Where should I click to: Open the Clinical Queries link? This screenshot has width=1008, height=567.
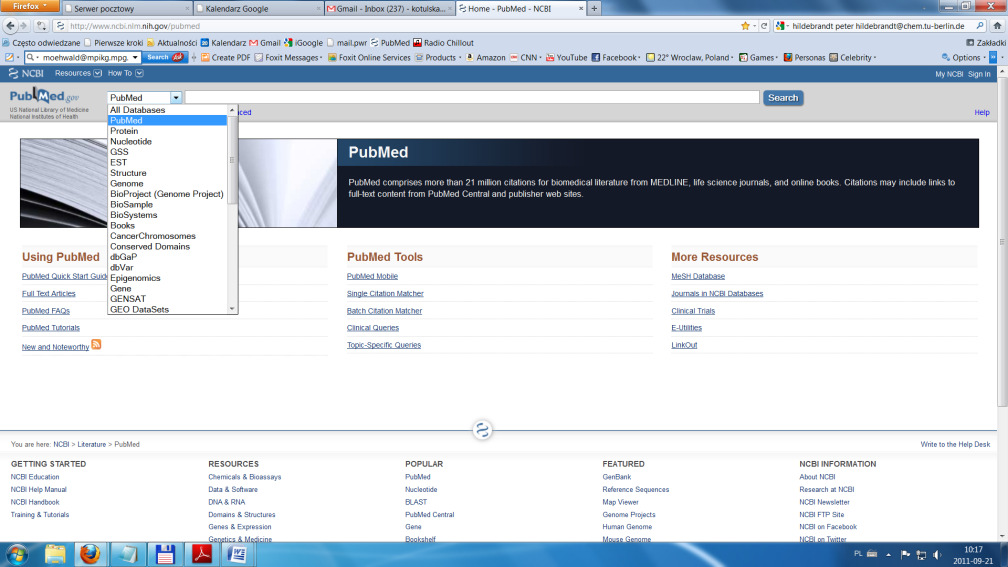(373, 327)
